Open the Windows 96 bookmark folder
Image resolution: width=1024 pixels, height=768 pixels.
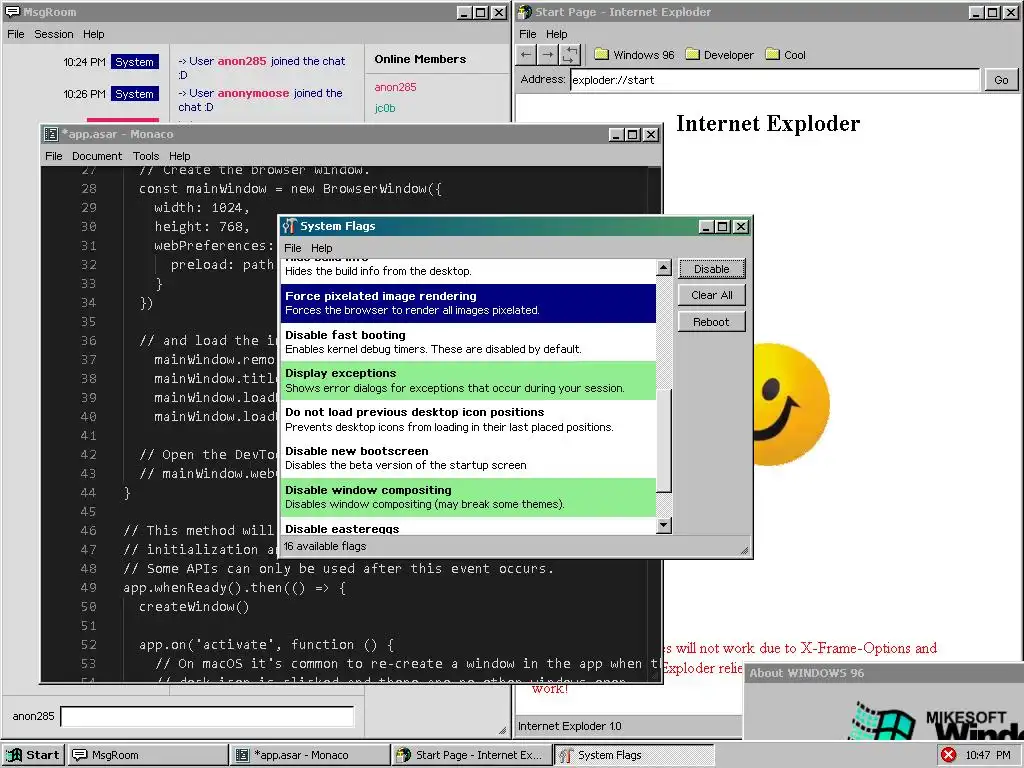tap(634, 55)
